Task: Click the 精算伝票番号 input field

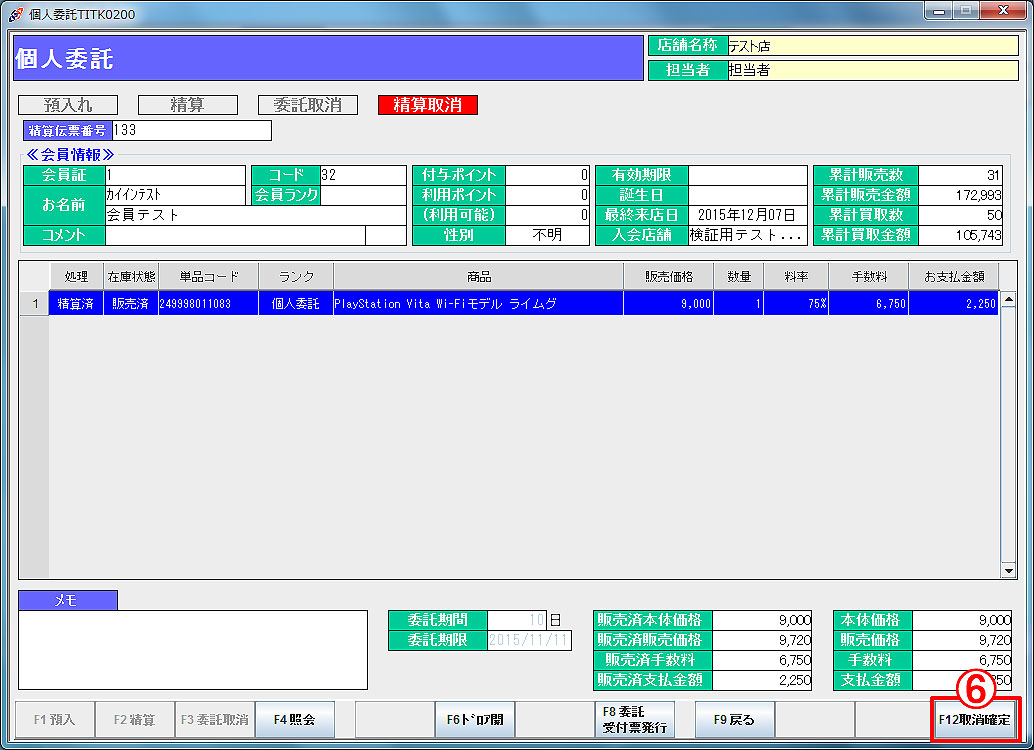Action: 191,130
